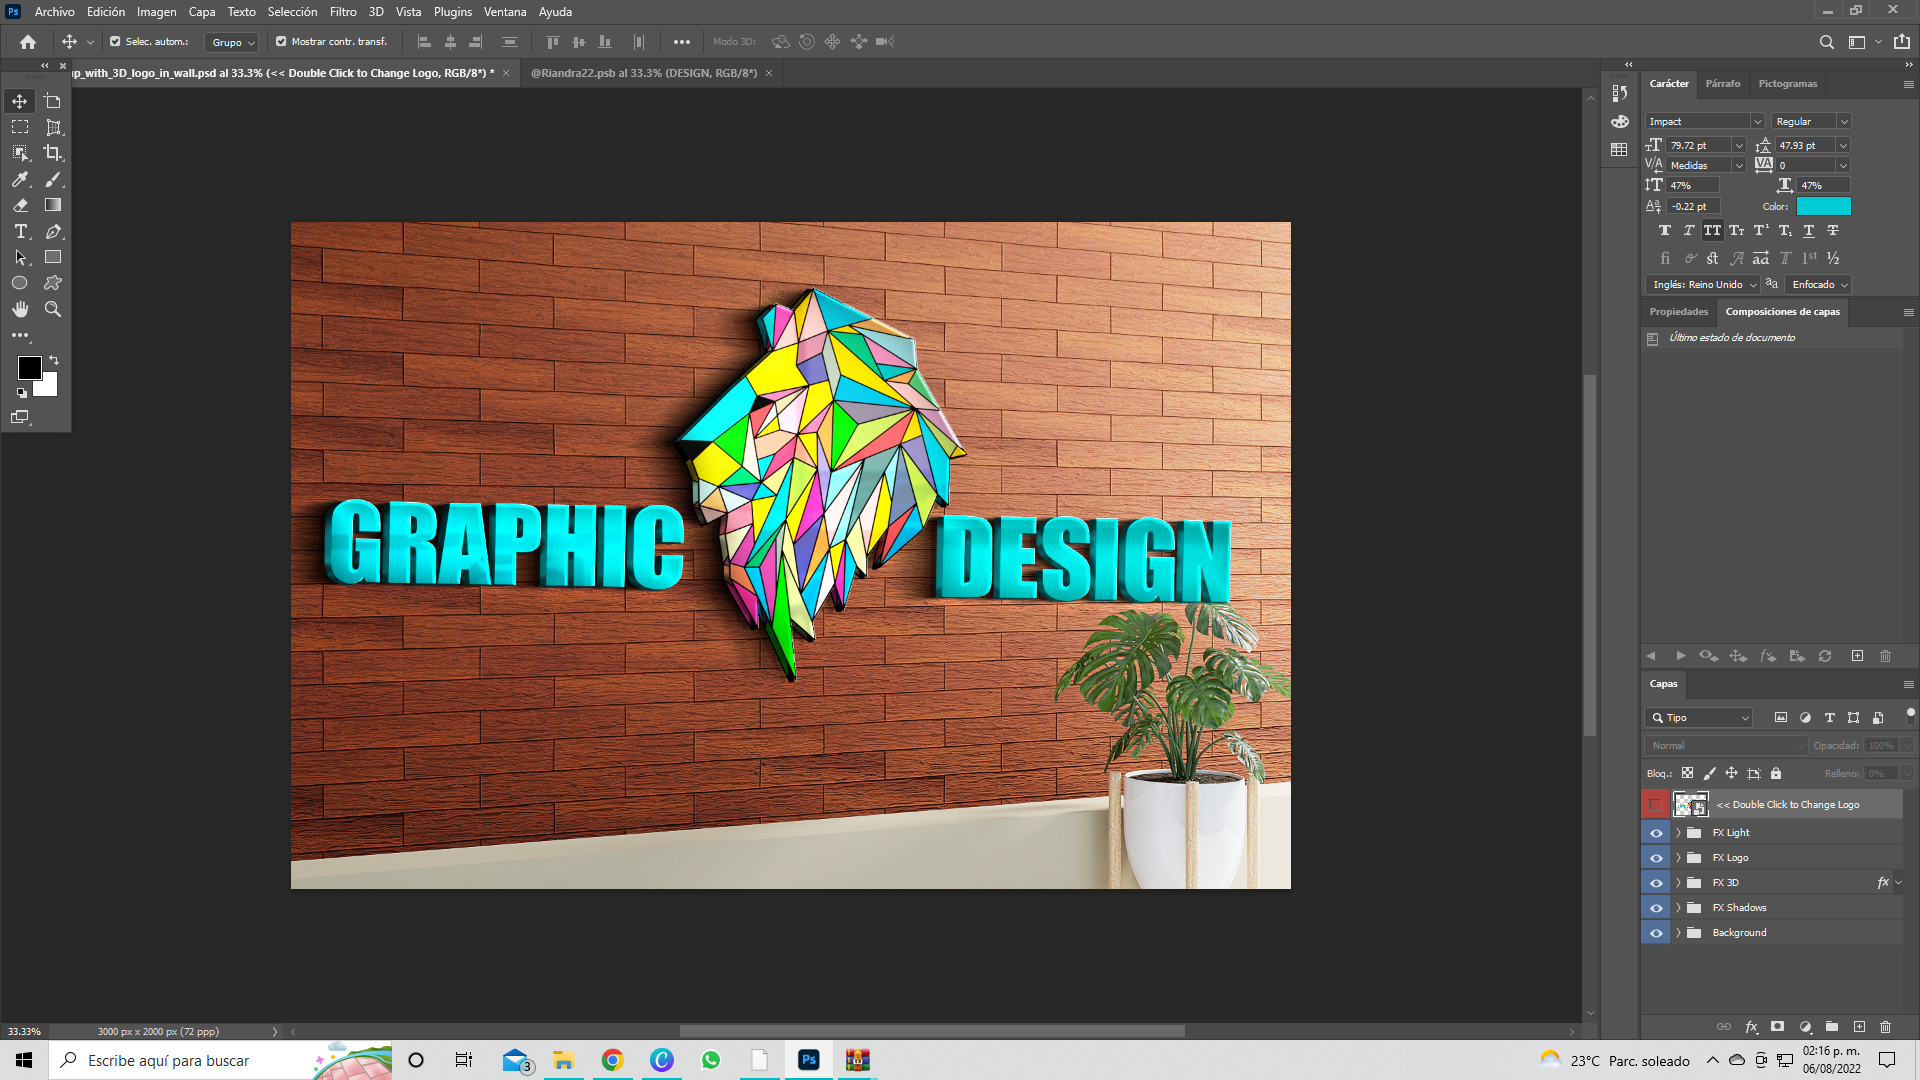
Task: Open Google Chrome from the taskbar
Action: point(612,1060)
